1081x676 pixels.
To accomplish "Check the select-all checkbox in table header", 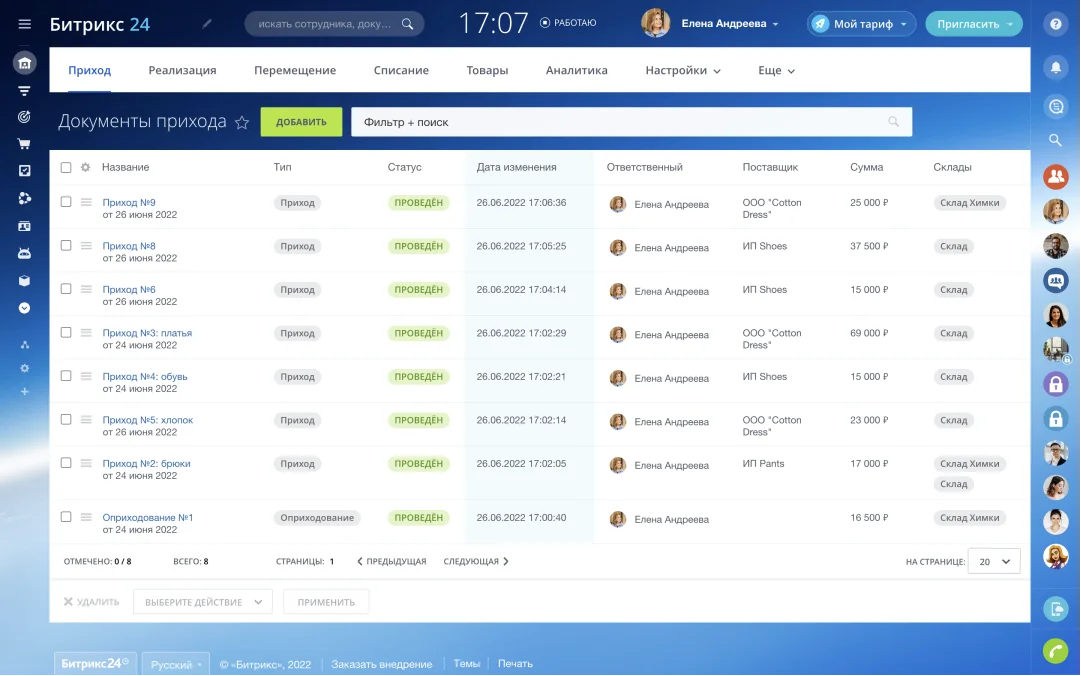I will coord(65,167).
